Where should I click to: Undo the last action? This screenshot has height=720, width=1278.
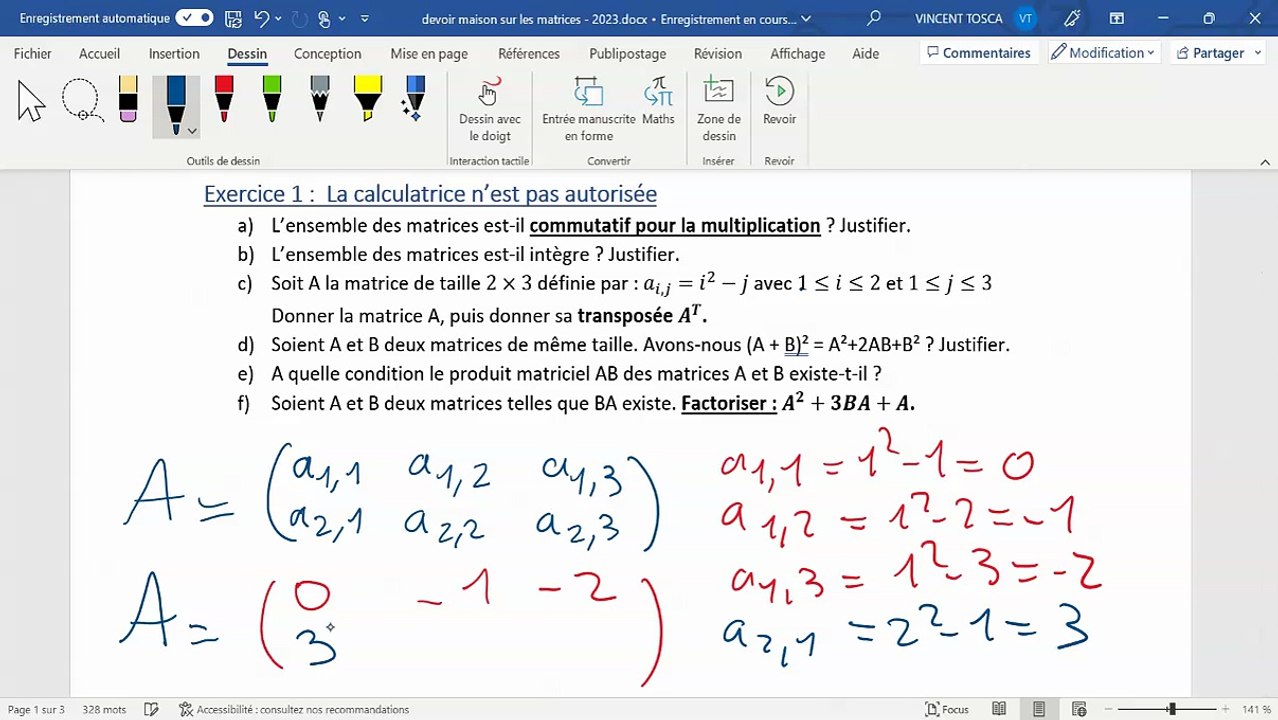click(x=262, y=18)
